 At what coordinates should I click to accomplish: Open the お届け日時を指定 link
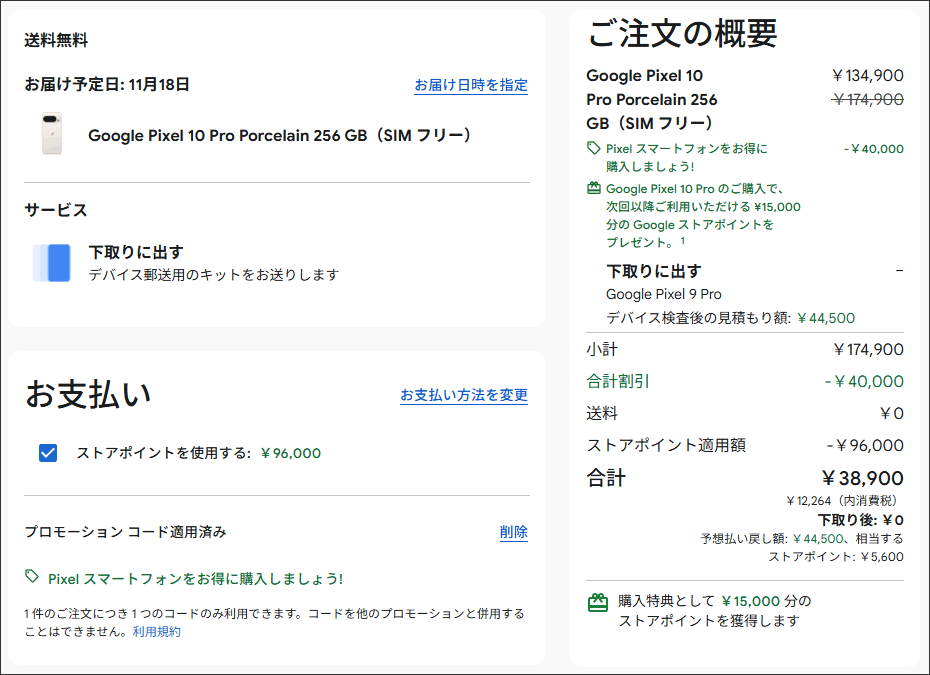click(x=471, y=86)
